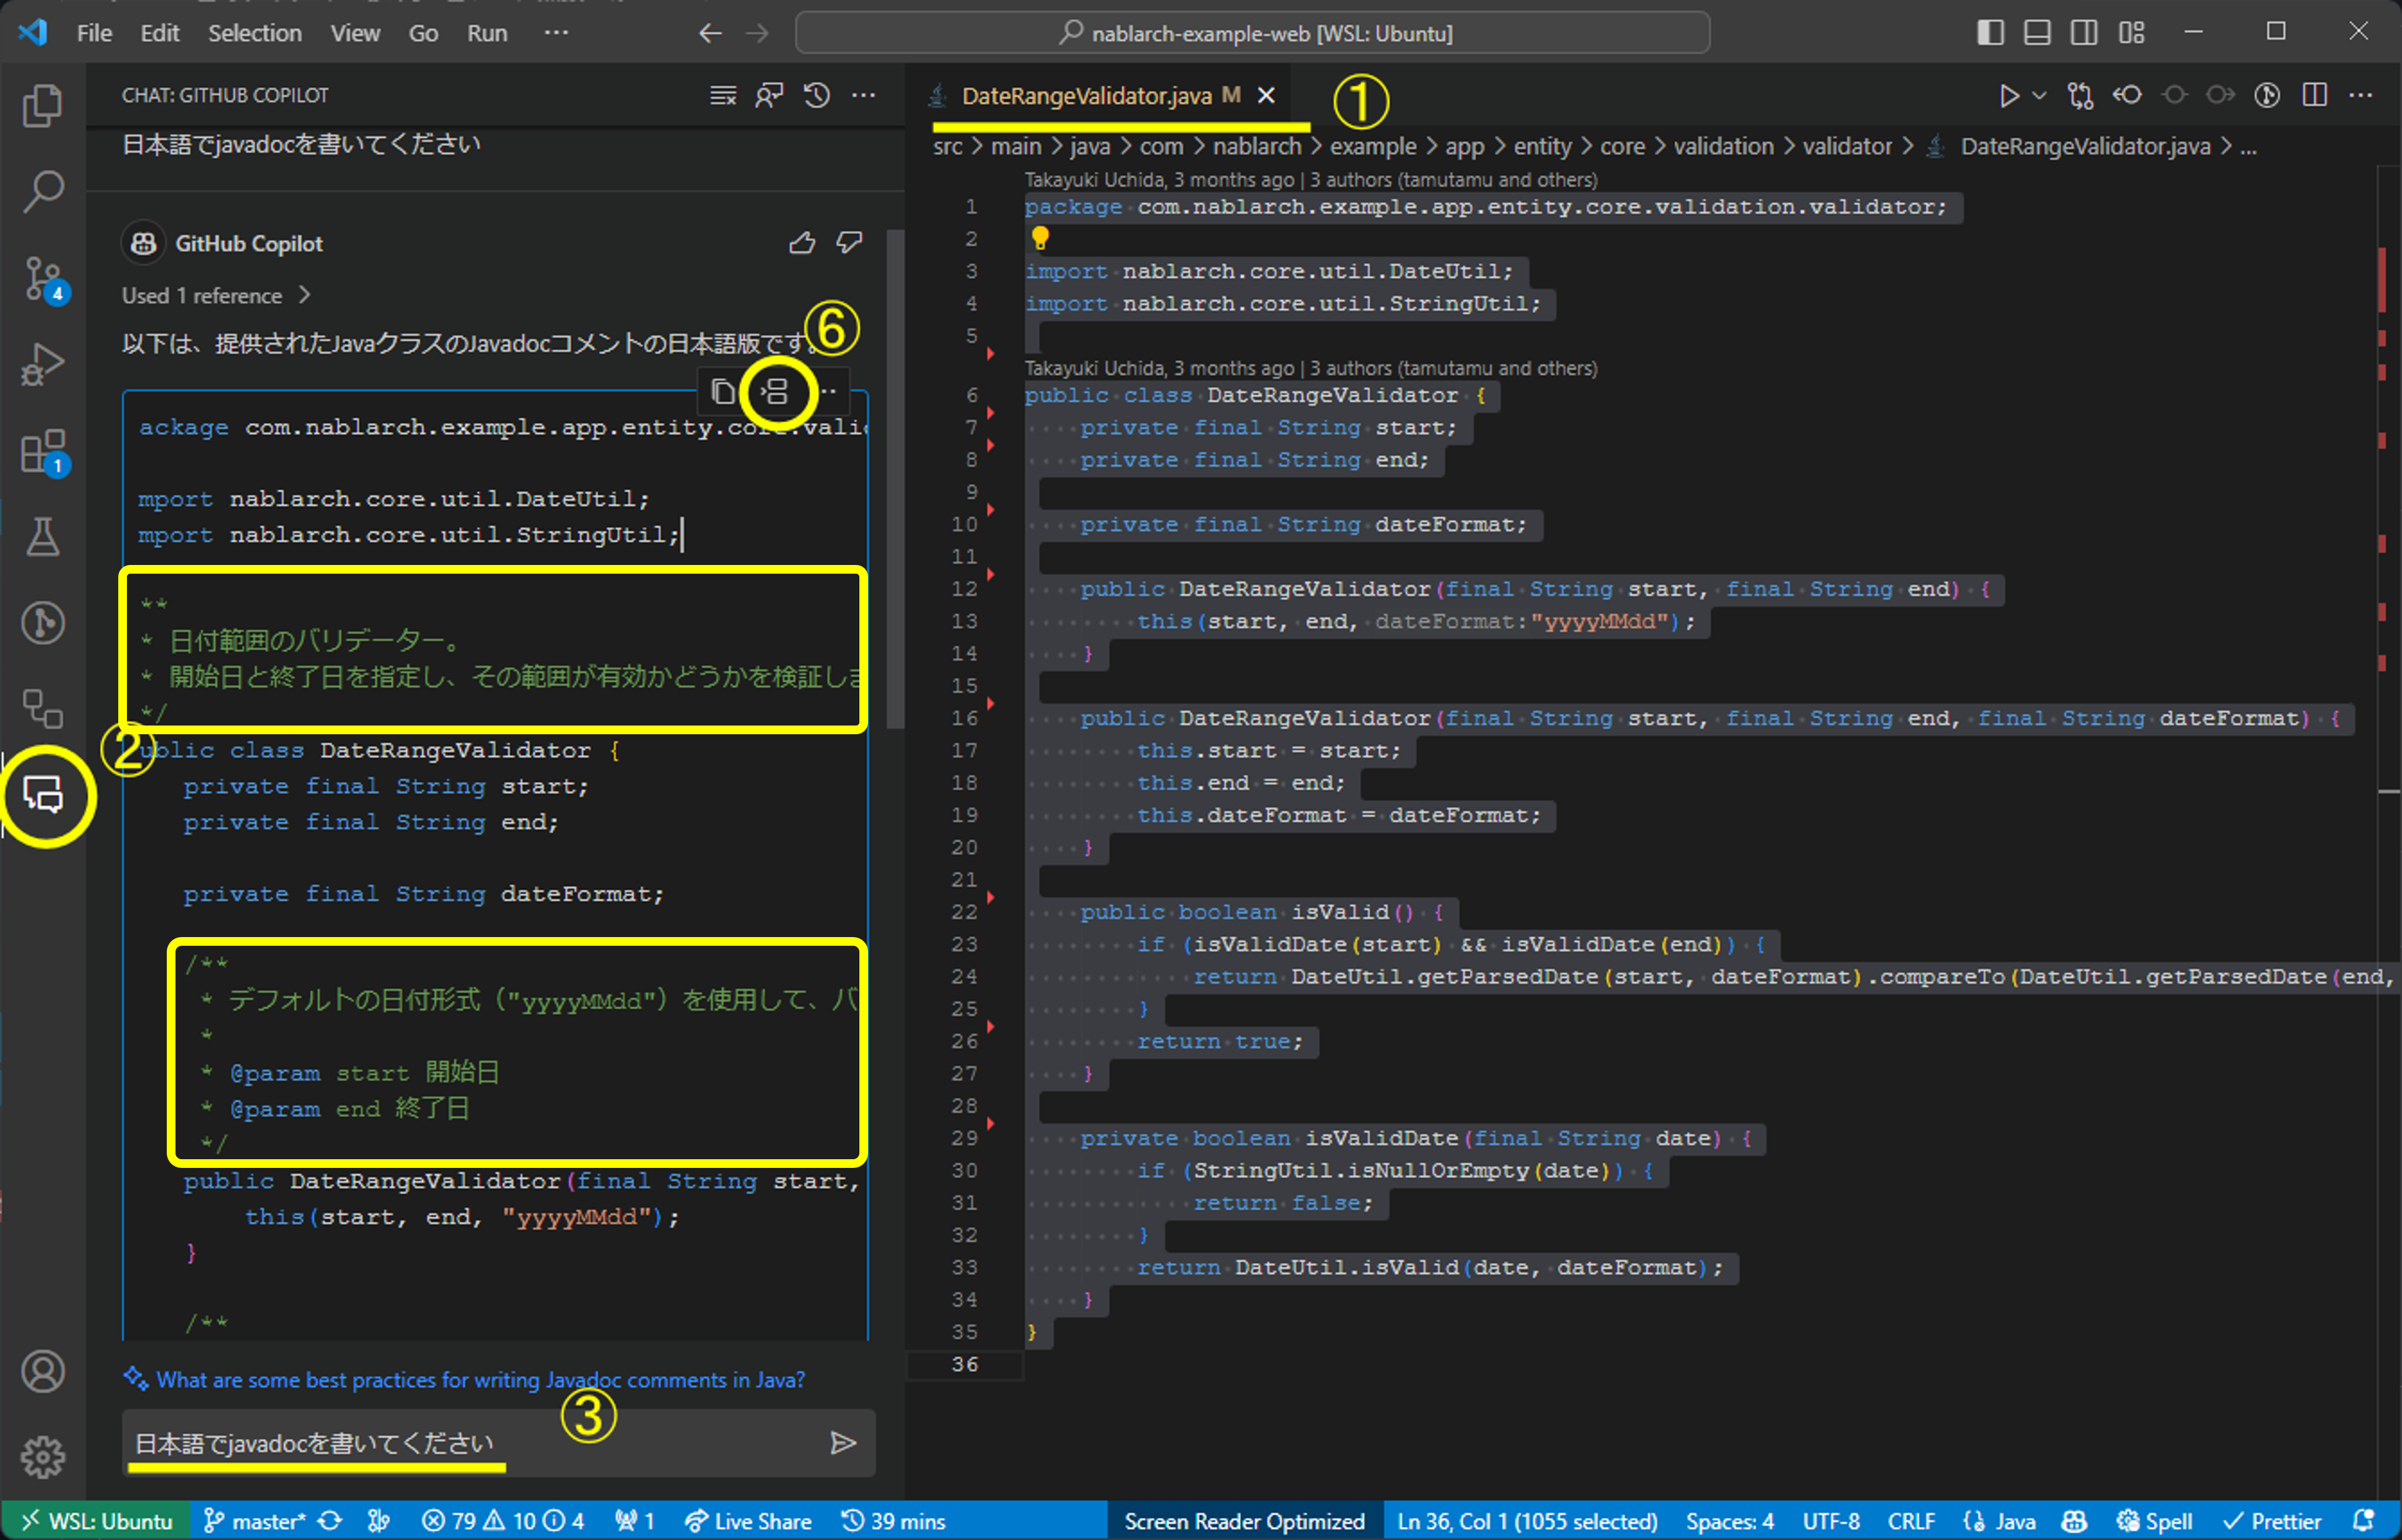Screen dimensions: 2402x1540
Task: Open the Go menu
Action: coord(423,33)
